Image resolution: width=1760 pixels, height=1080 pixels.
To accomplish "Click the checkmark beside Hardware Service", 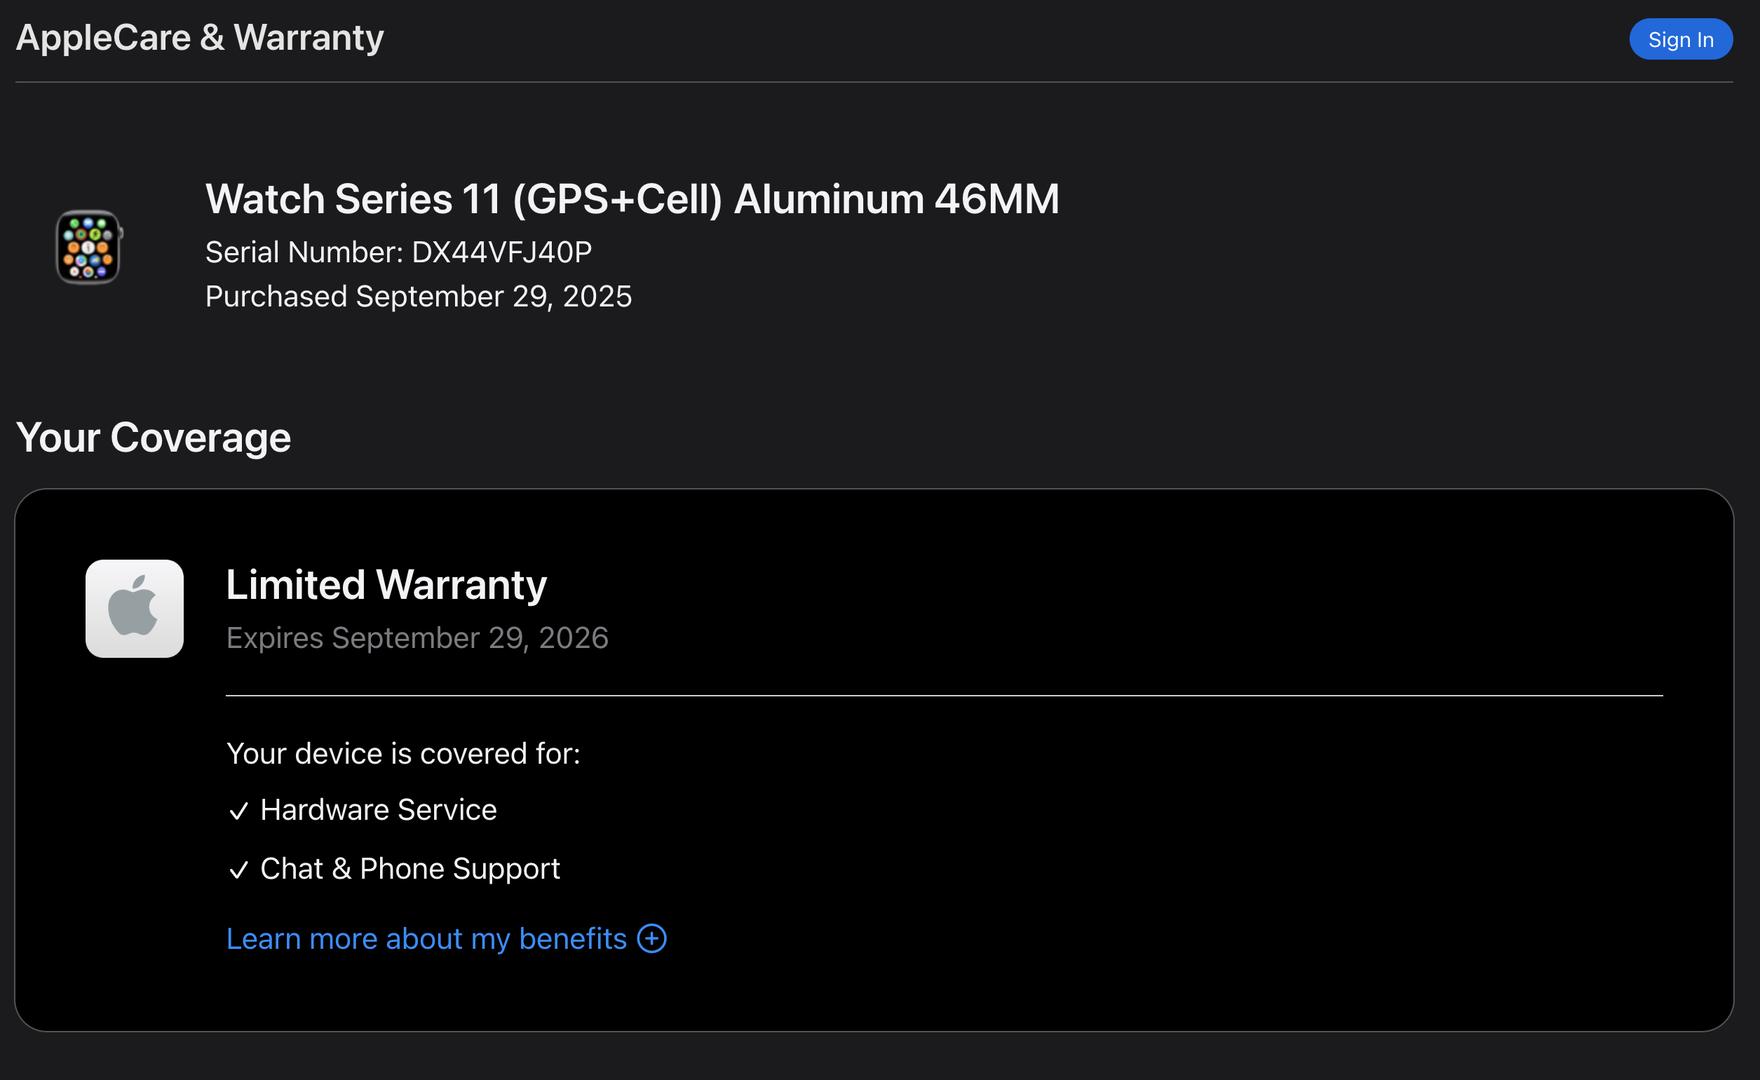I will (x=238, y=811).
